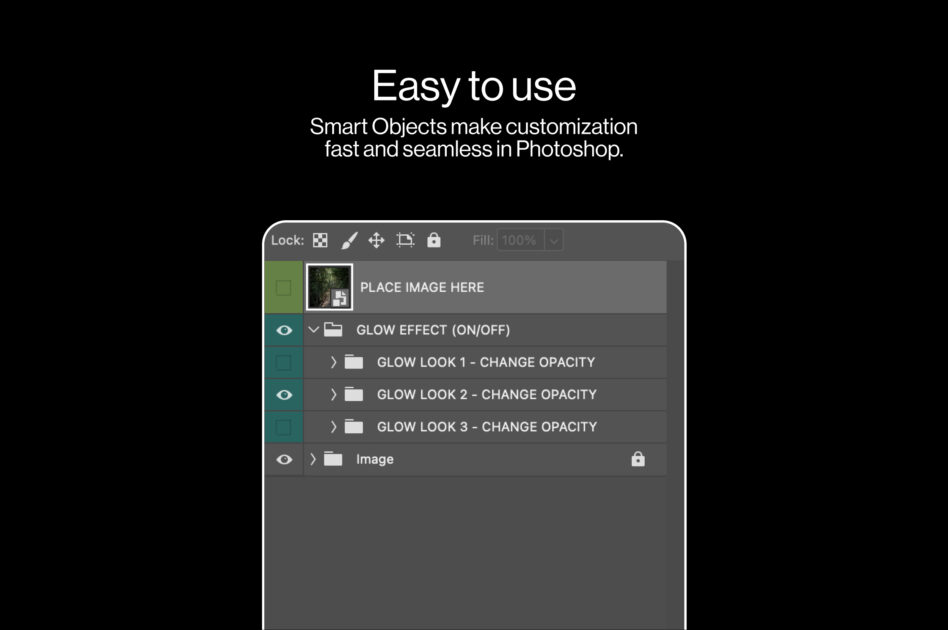Open the Fill percentage dropdown arrow
The image size is (948, 630).
pos(554,241)
